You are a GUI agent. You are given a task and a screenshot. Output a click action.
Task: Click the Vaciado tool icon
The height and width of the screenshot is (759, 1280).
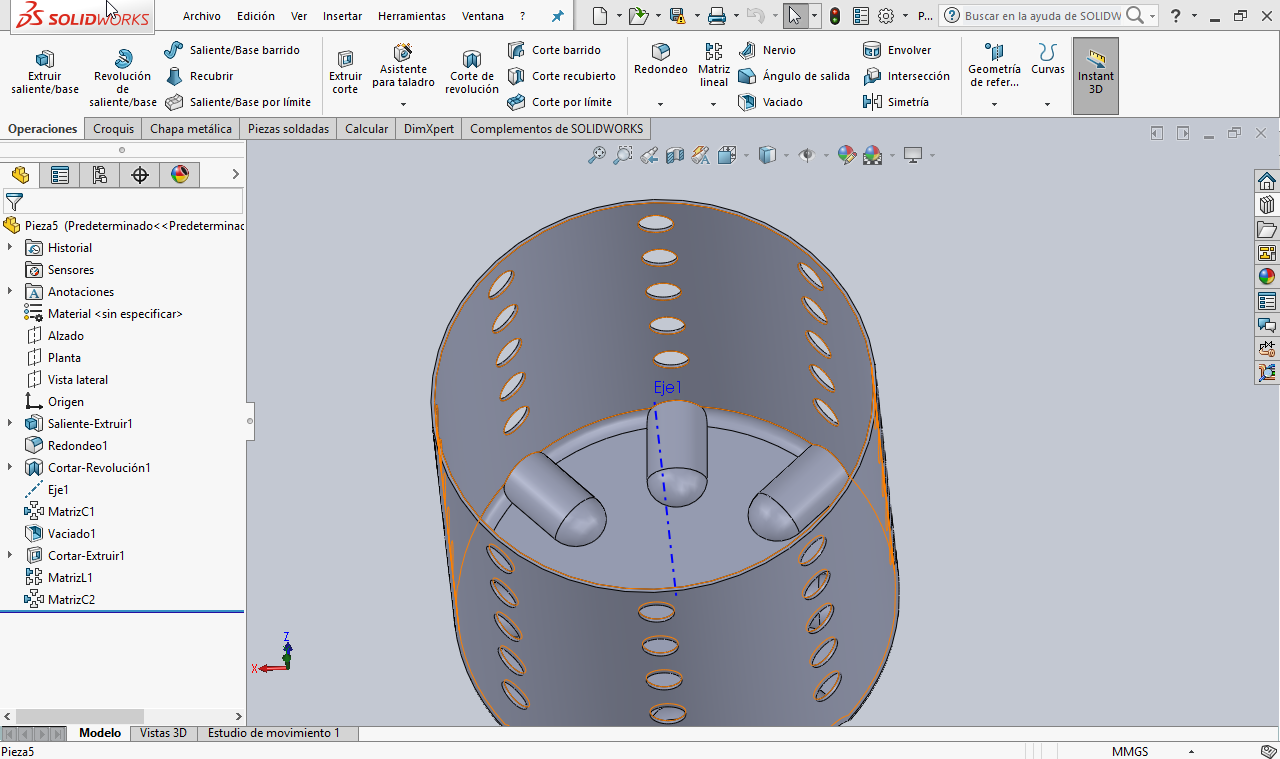pyautogui.click(x=747, y=102)
